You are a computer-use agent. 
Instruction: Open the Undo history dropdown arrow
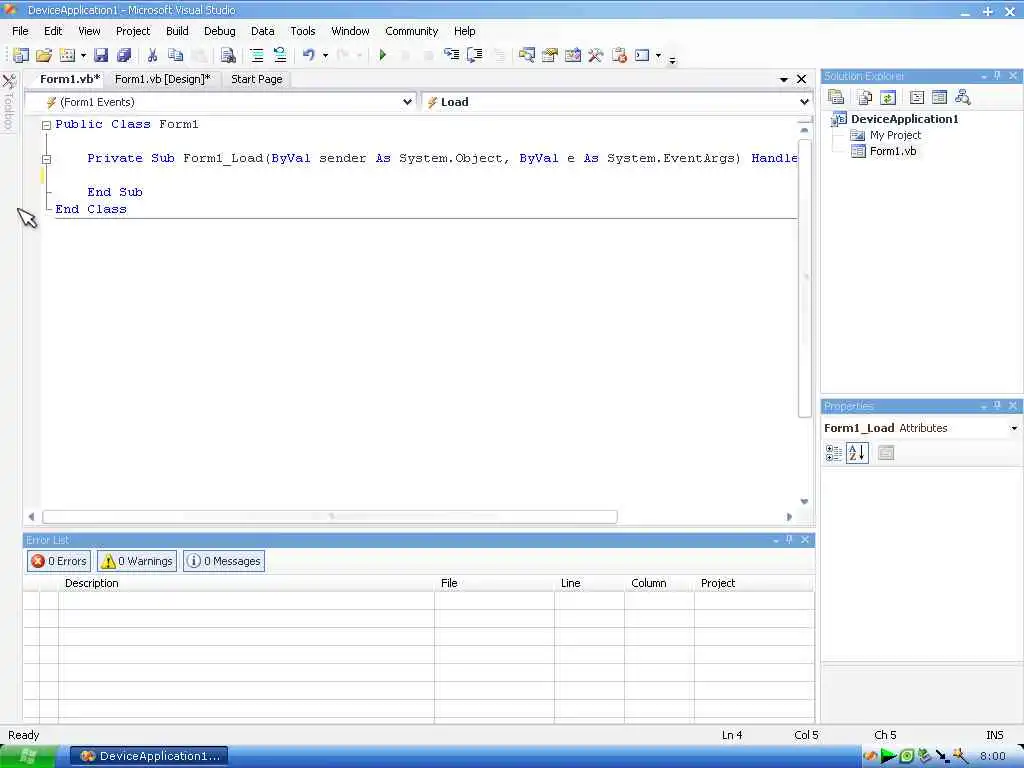[325, 56]
